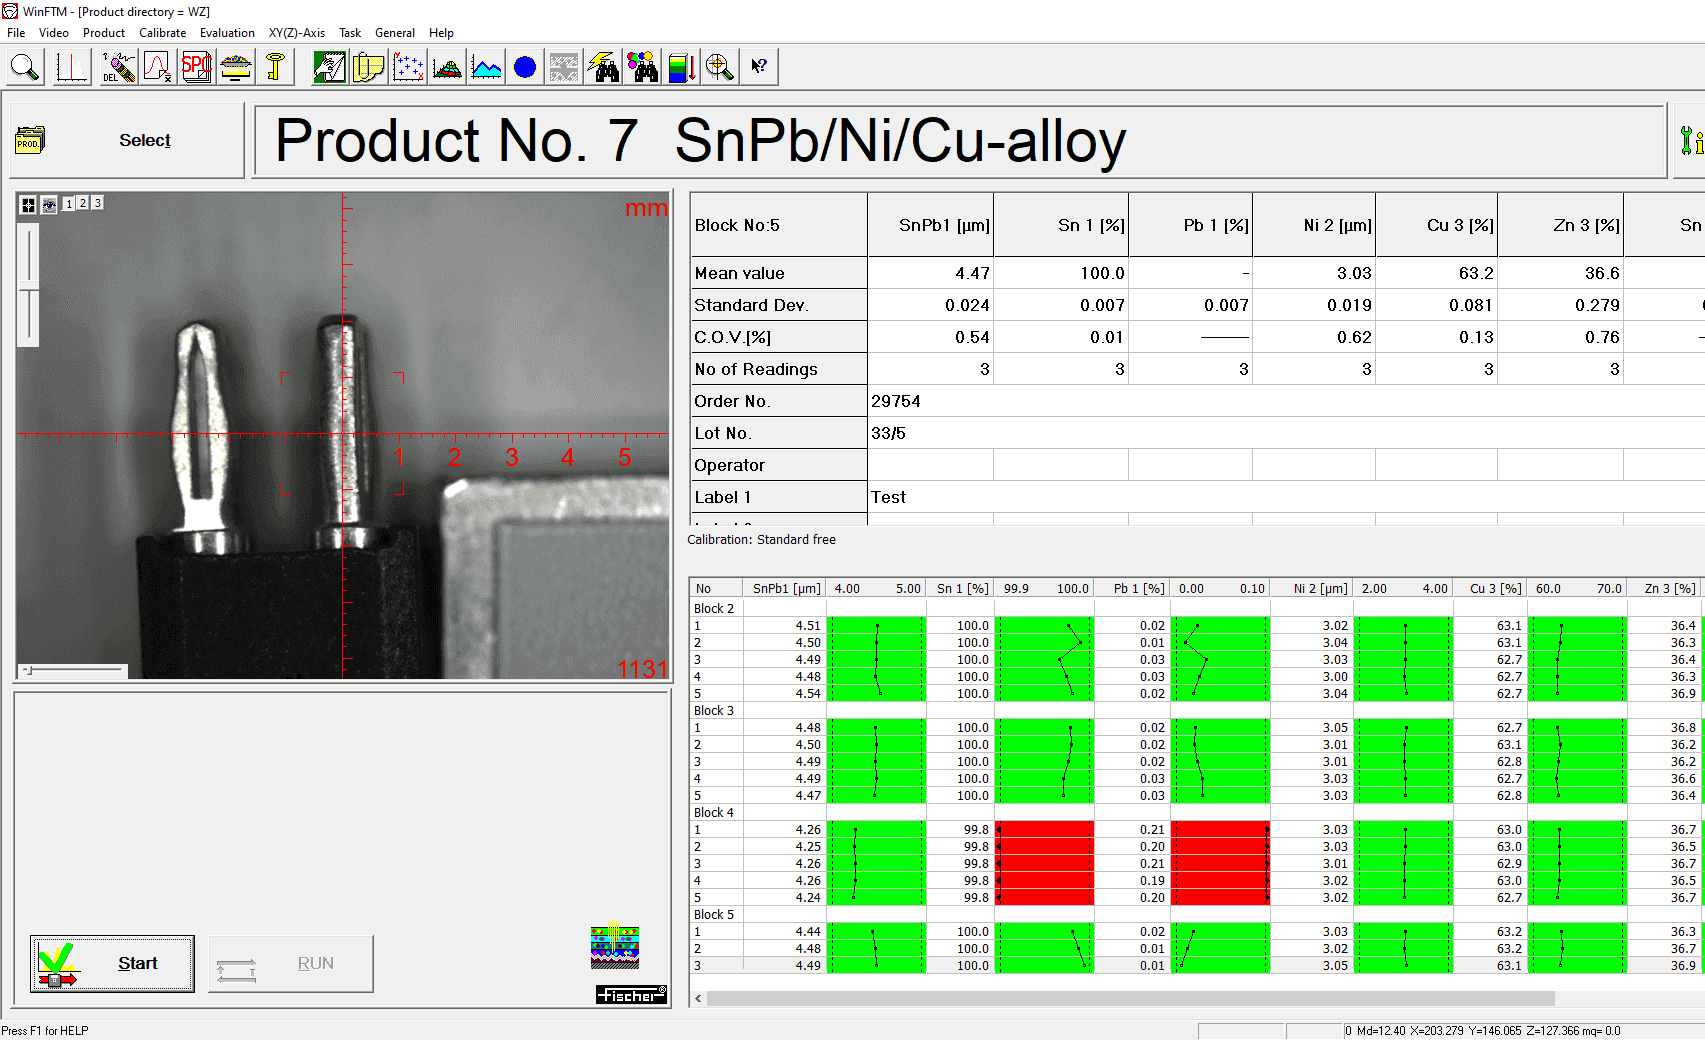Click the specimen dish toolbar icon
Image resolution: width=1705 pixels, height=1040 pixels.
point(235,66)
